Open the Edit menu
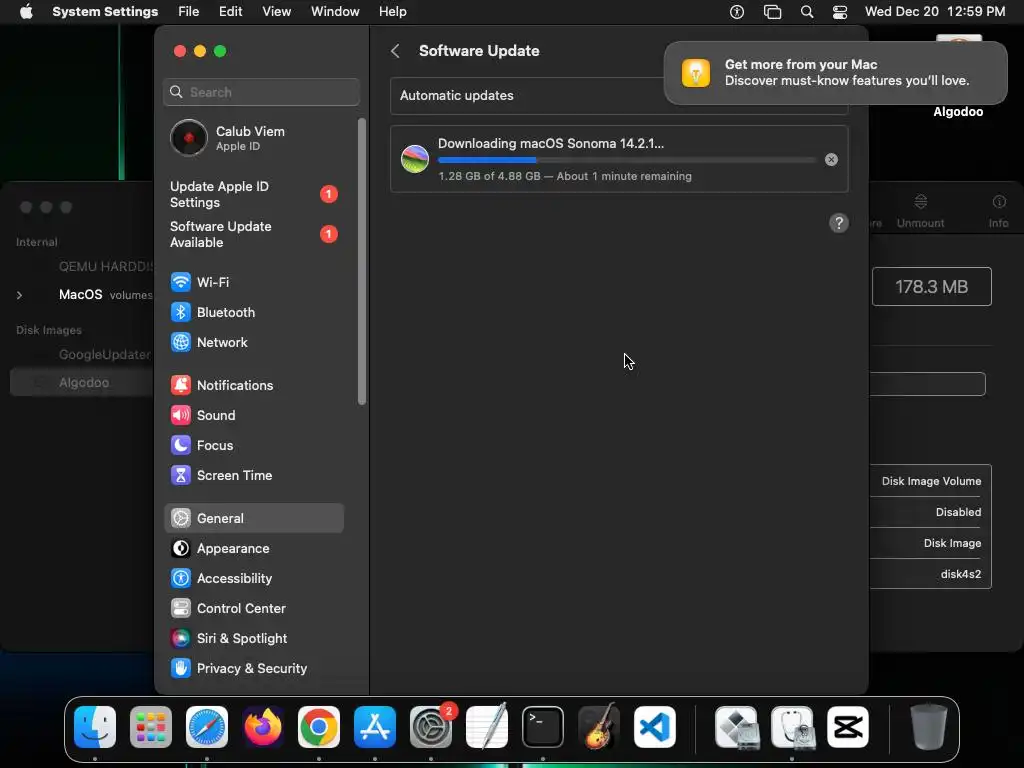The image size is (1024, 768). 231,12
